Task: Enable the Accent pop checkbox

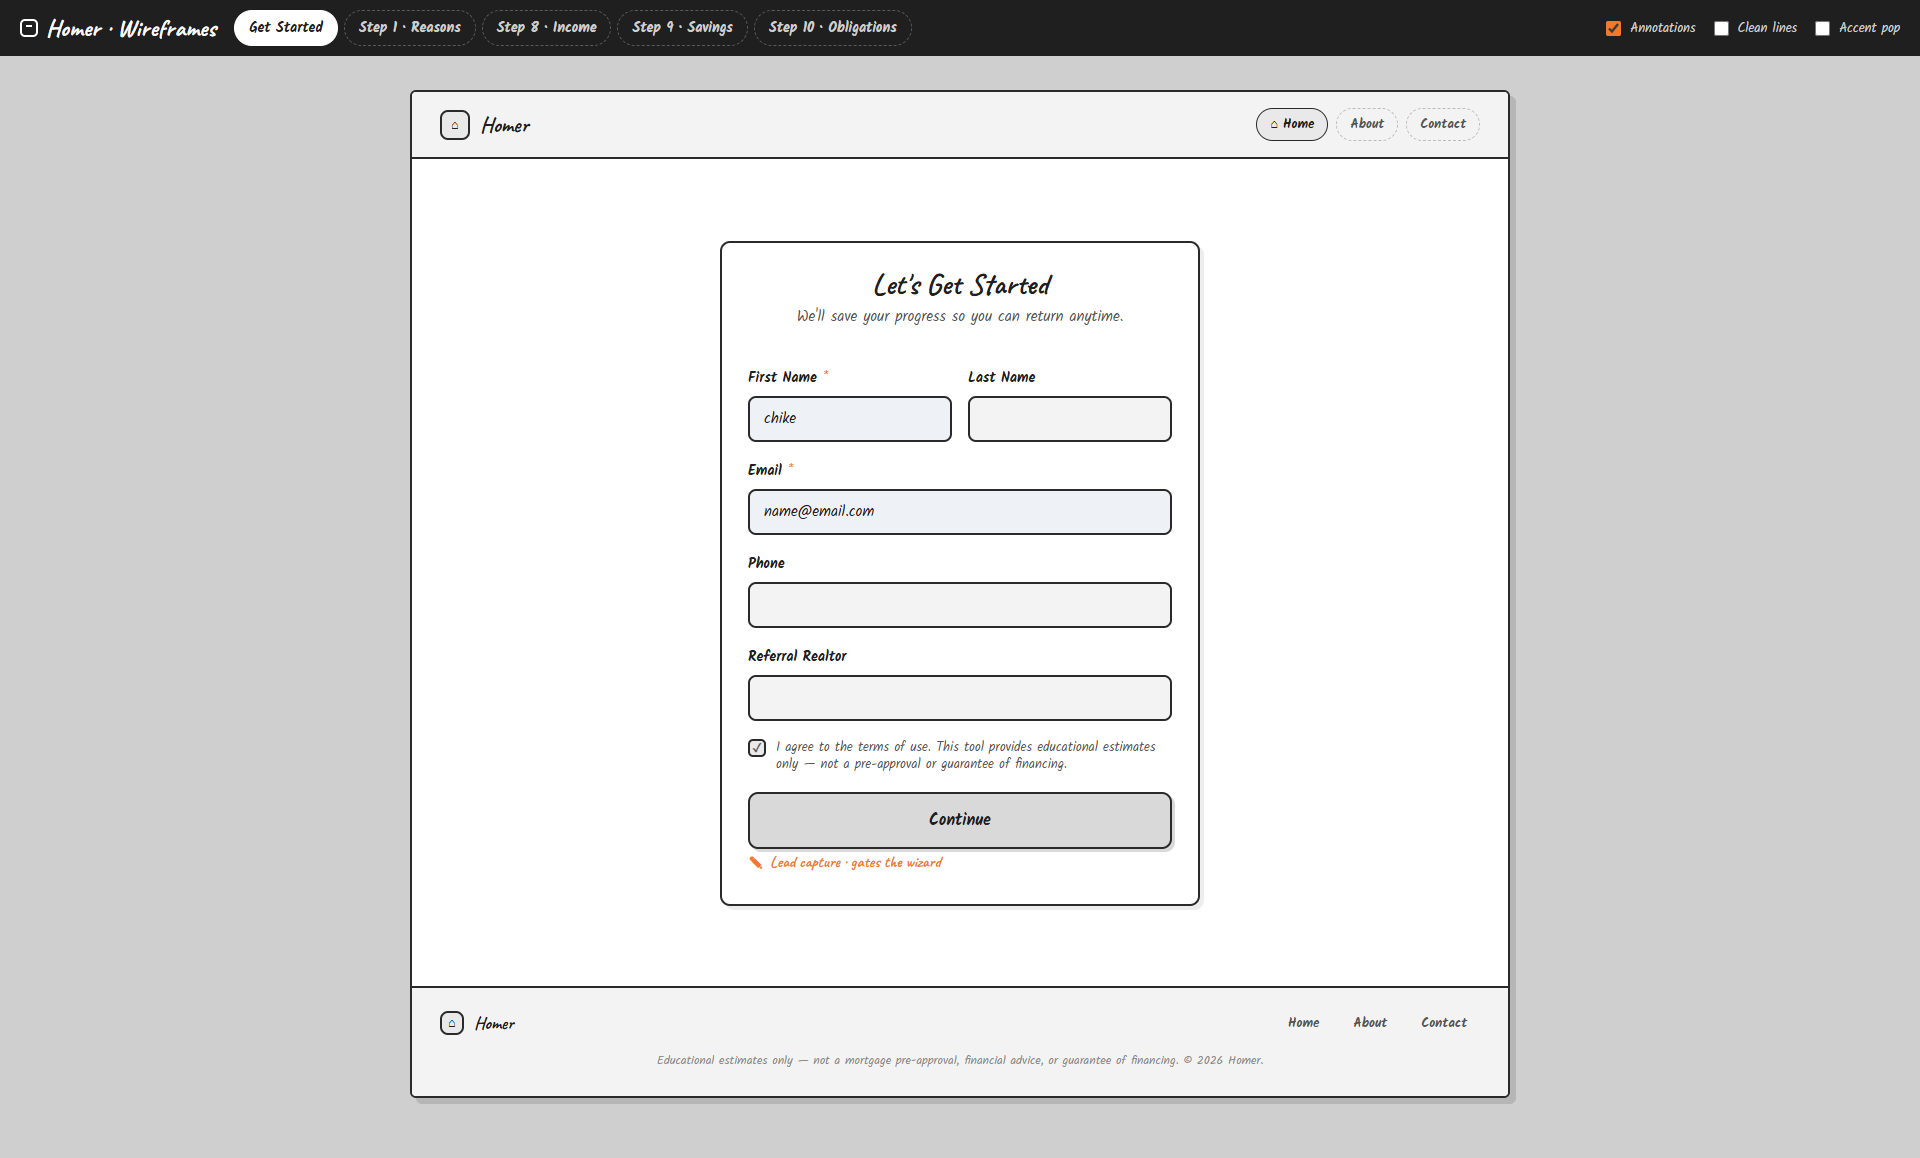Action: 1822,28
